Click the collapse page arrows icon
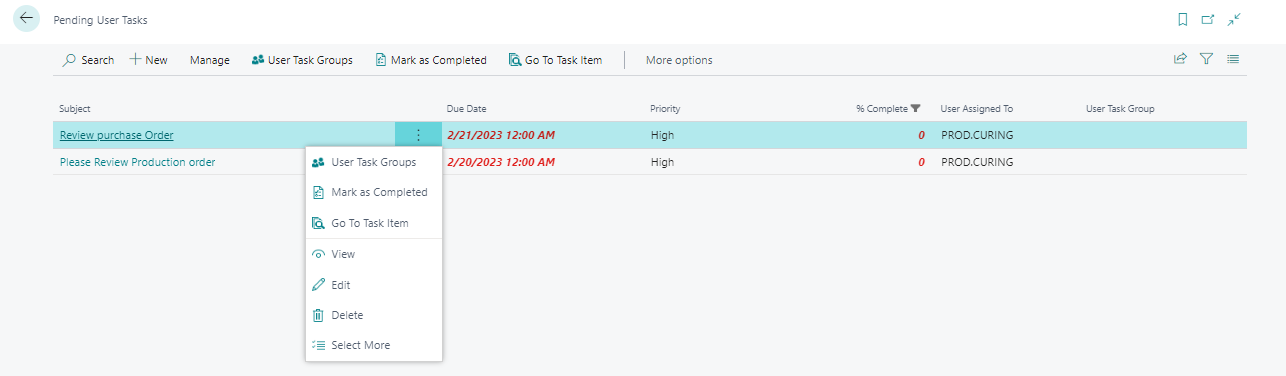 pos(1234,19)
